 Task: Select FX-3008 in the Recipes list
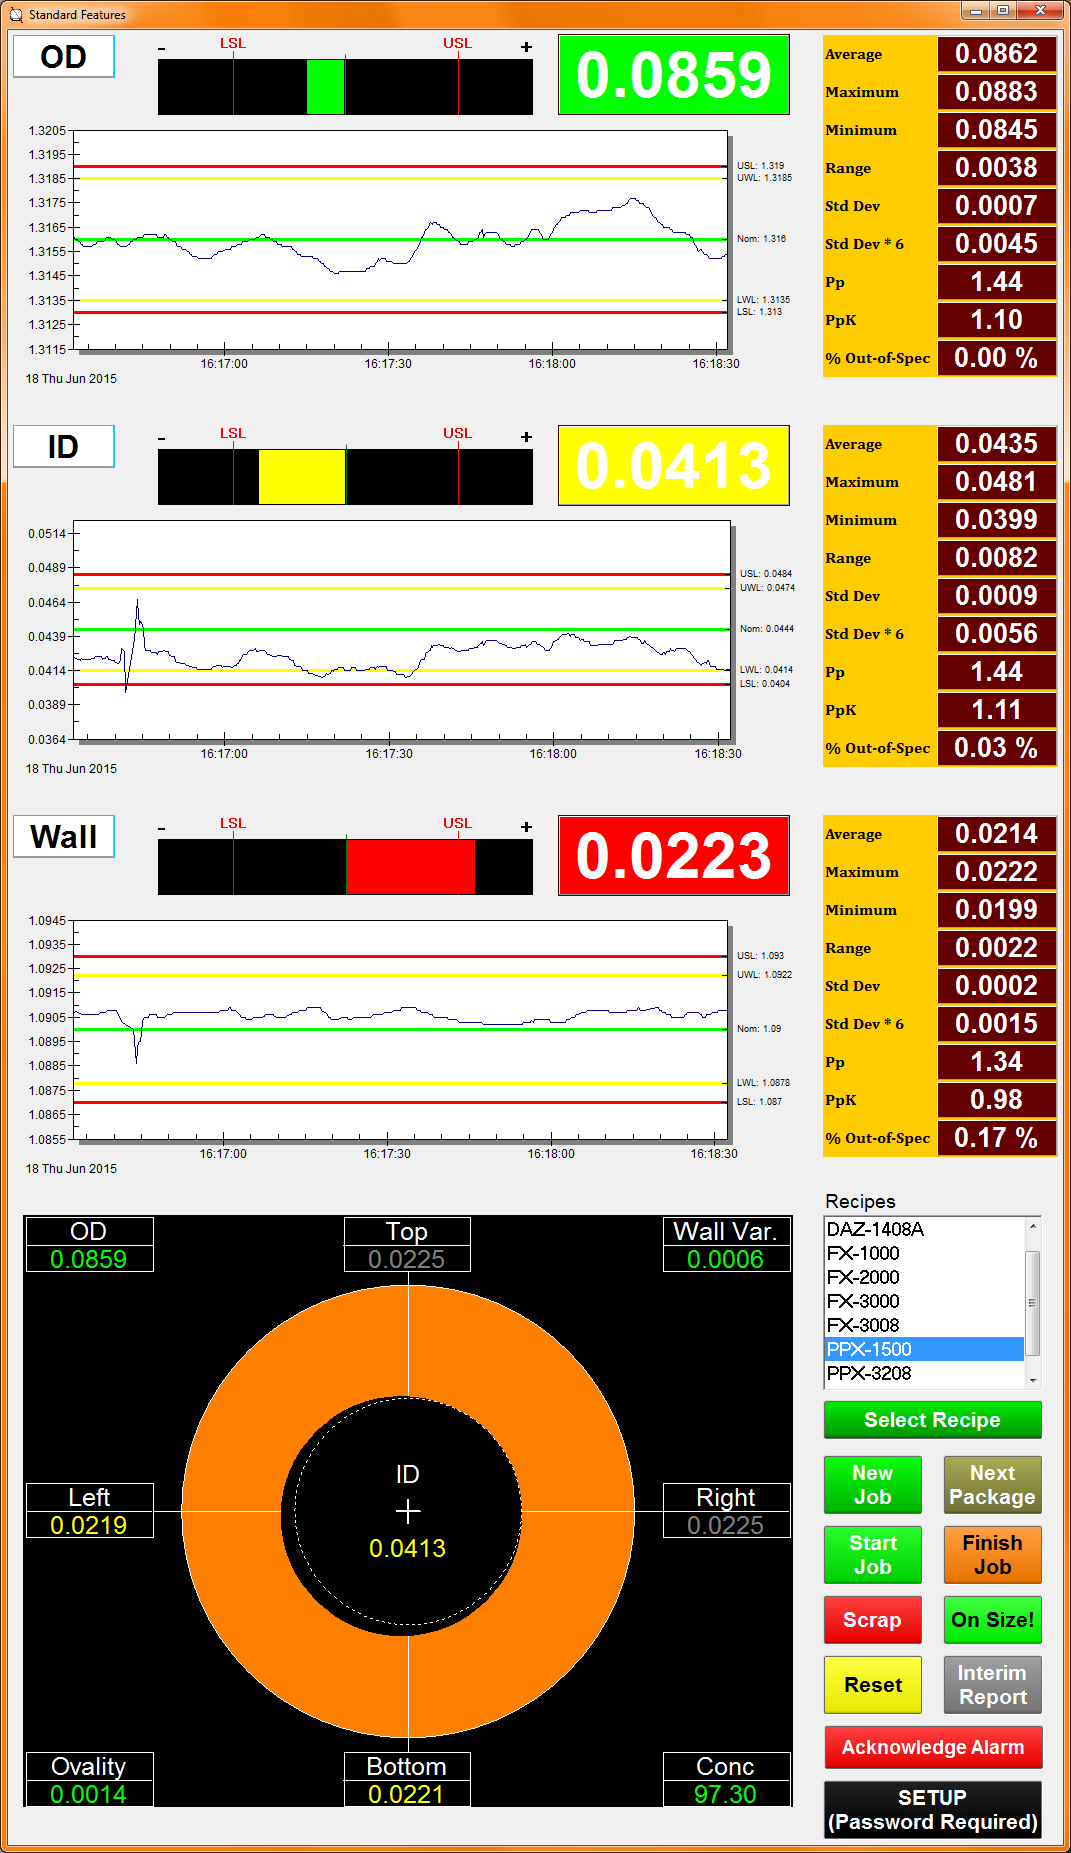[863, 1325]
